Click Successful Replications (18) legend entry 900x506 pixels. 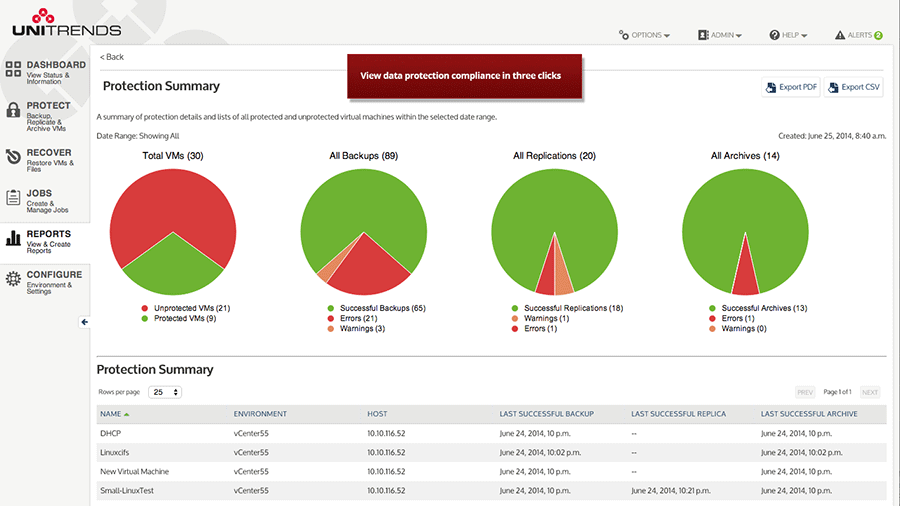pyautogui.click(x=567, y=308)
